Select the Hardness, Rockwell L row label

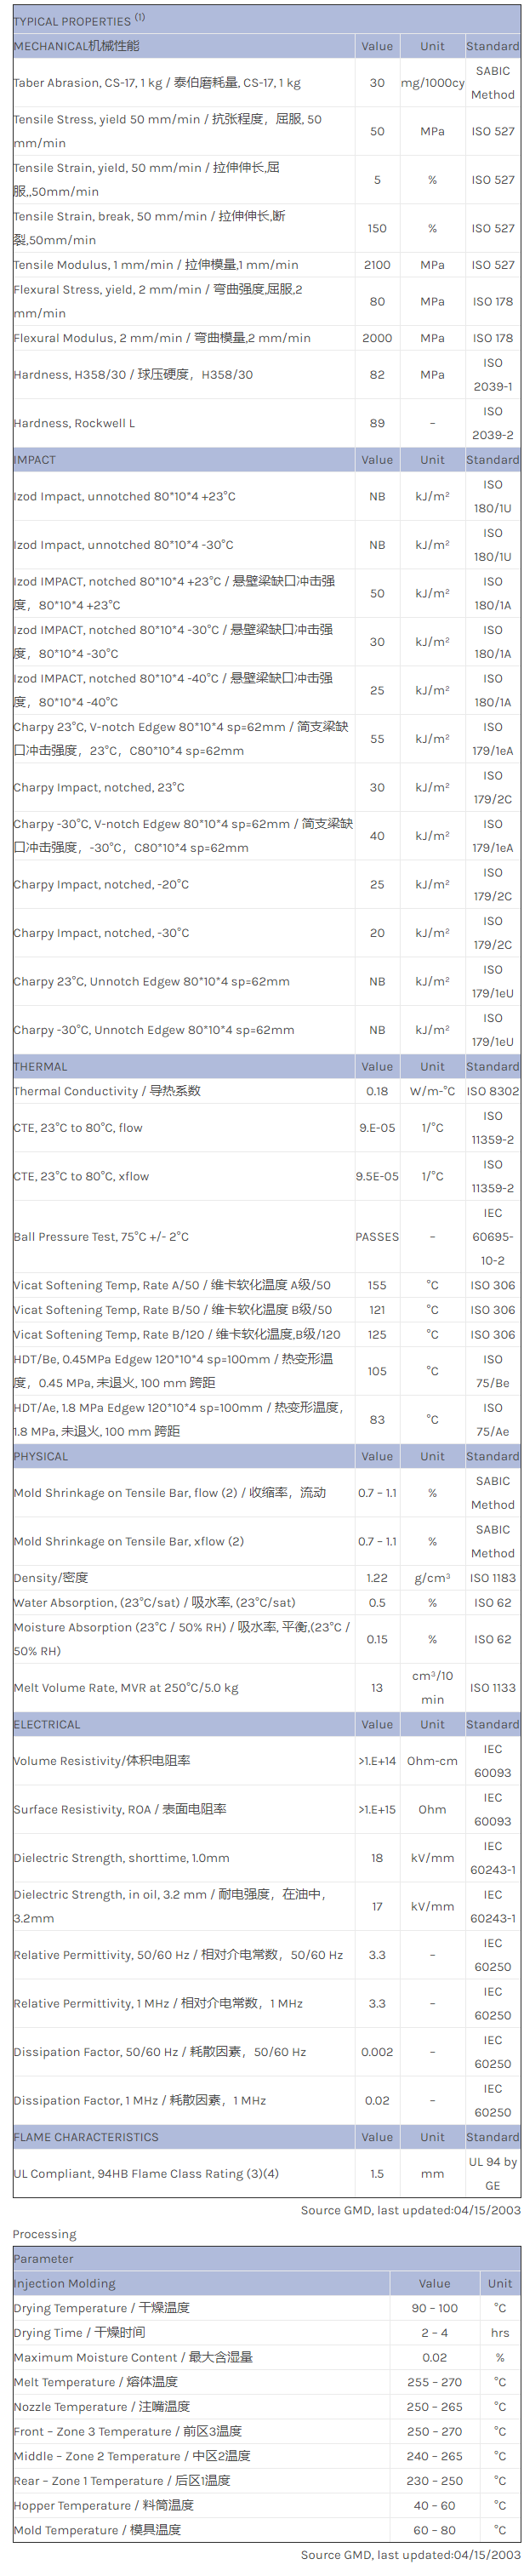tap(74, 423)
